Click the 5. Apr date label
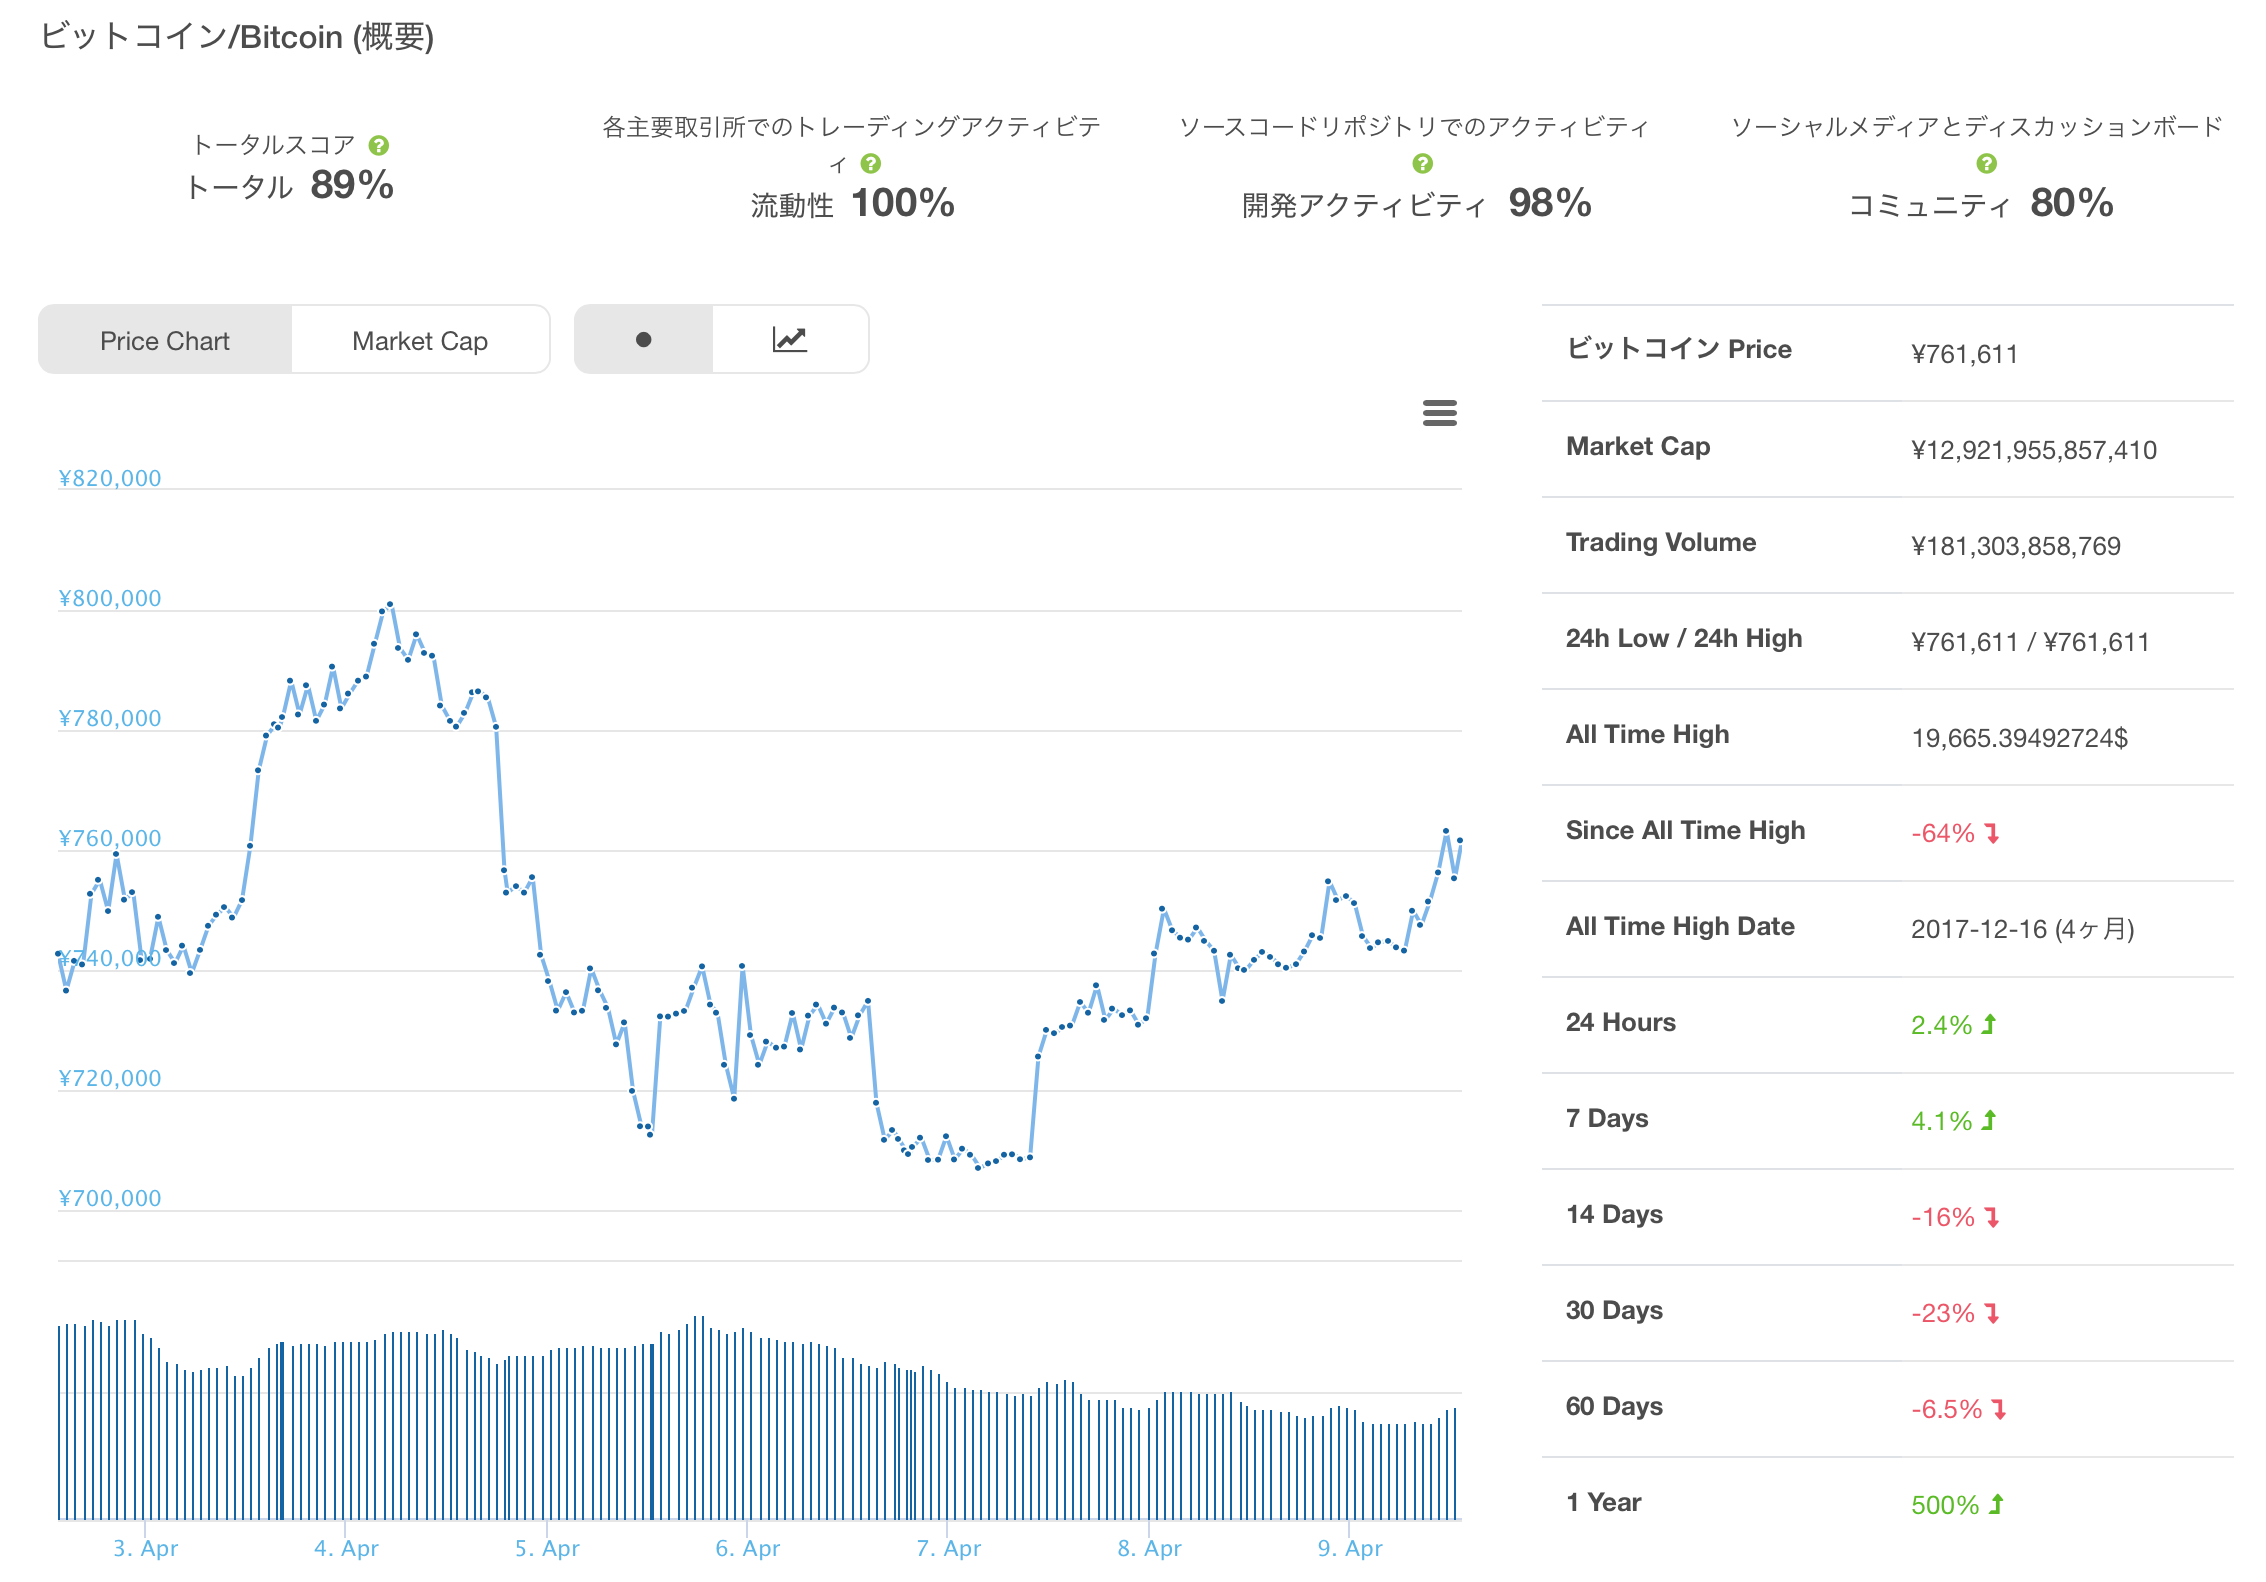This screenshot has height=1582, width=2266. click(547, 1548)
